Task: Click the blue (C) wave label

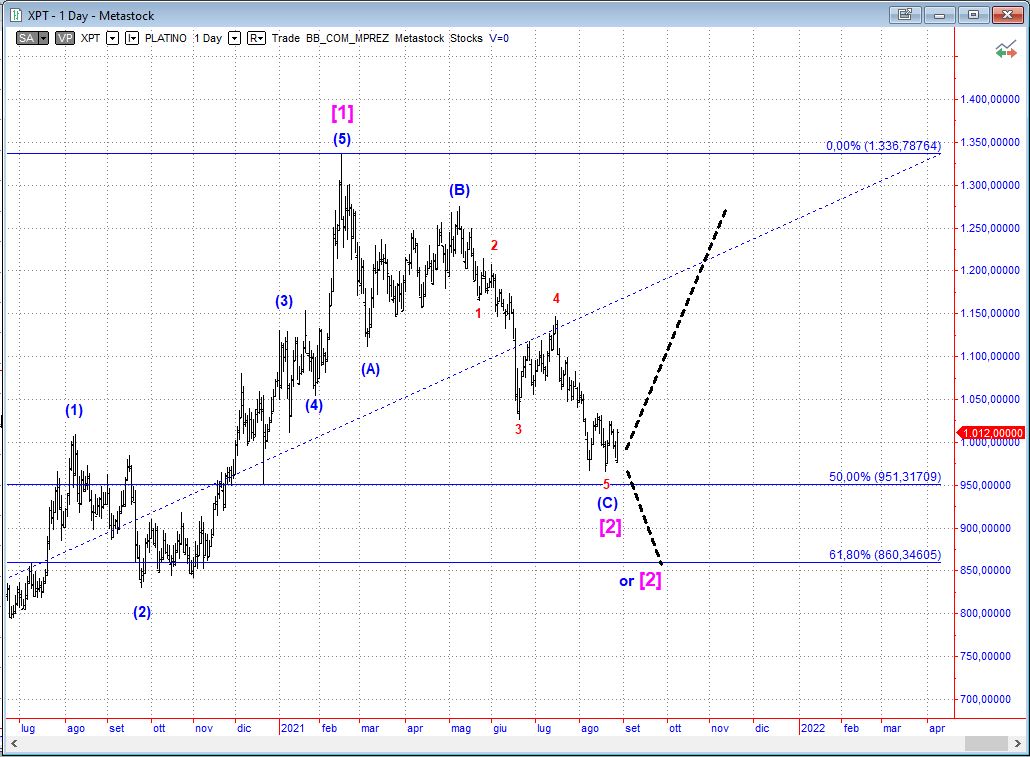Action: [608, 503]
